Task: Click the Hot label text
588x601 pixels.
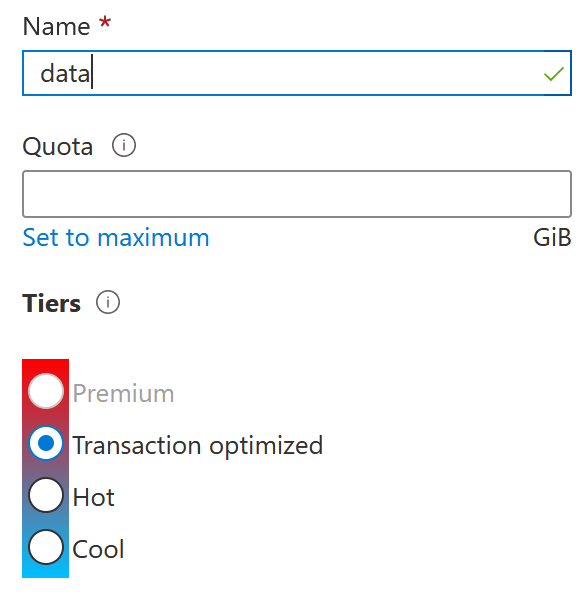Action: coord(94,497)
